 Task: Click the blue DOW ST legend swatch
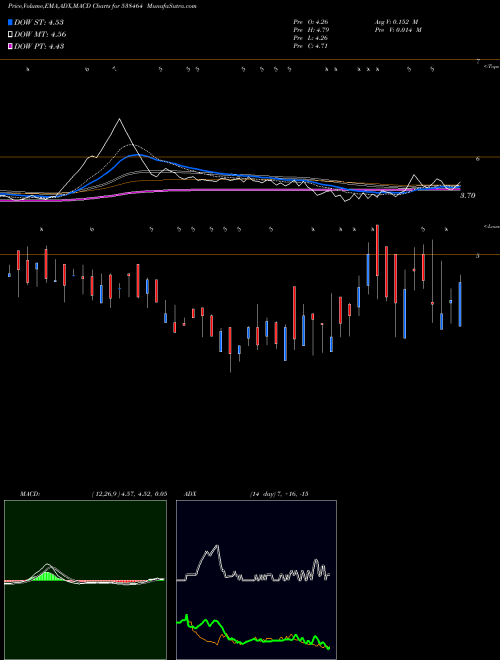(x=11, y=23)
